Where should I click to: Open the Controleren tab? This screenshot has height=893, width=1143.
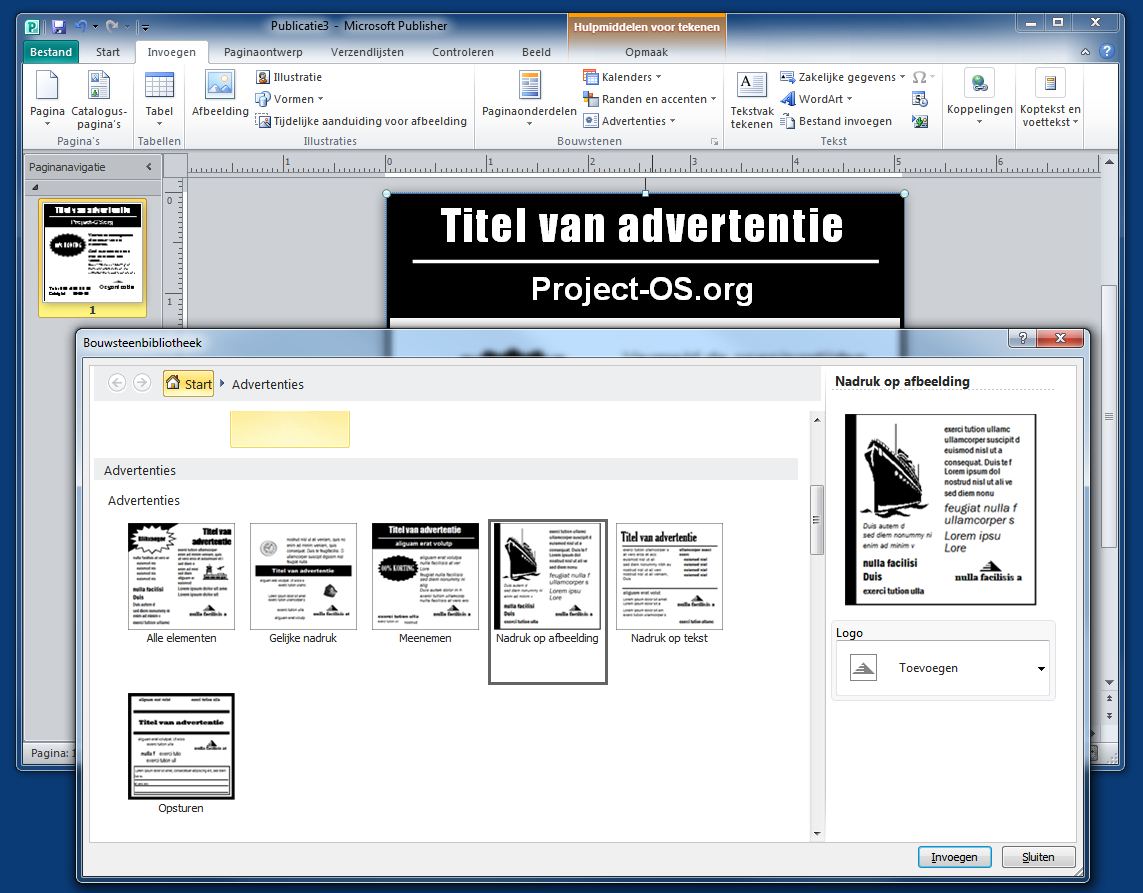click(463, 52)
